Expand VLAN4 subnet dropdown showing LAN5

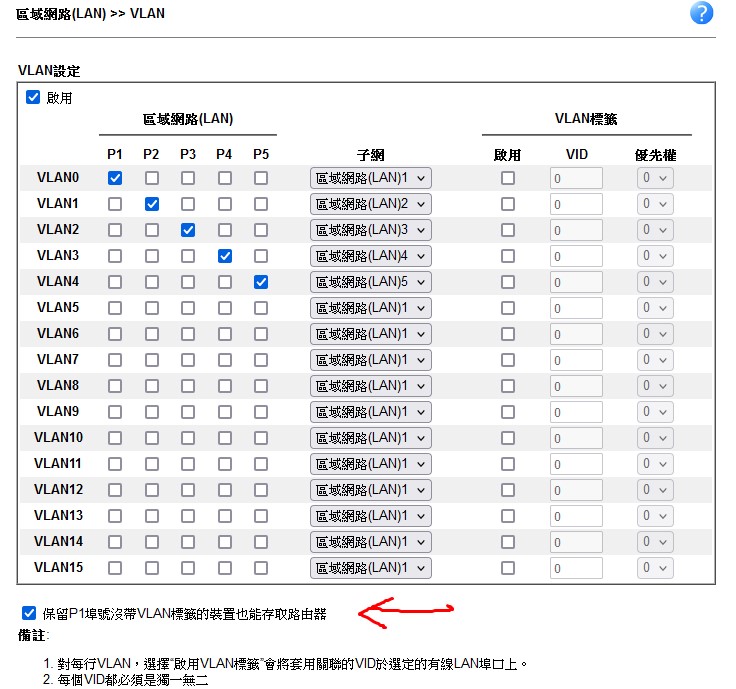371,282
